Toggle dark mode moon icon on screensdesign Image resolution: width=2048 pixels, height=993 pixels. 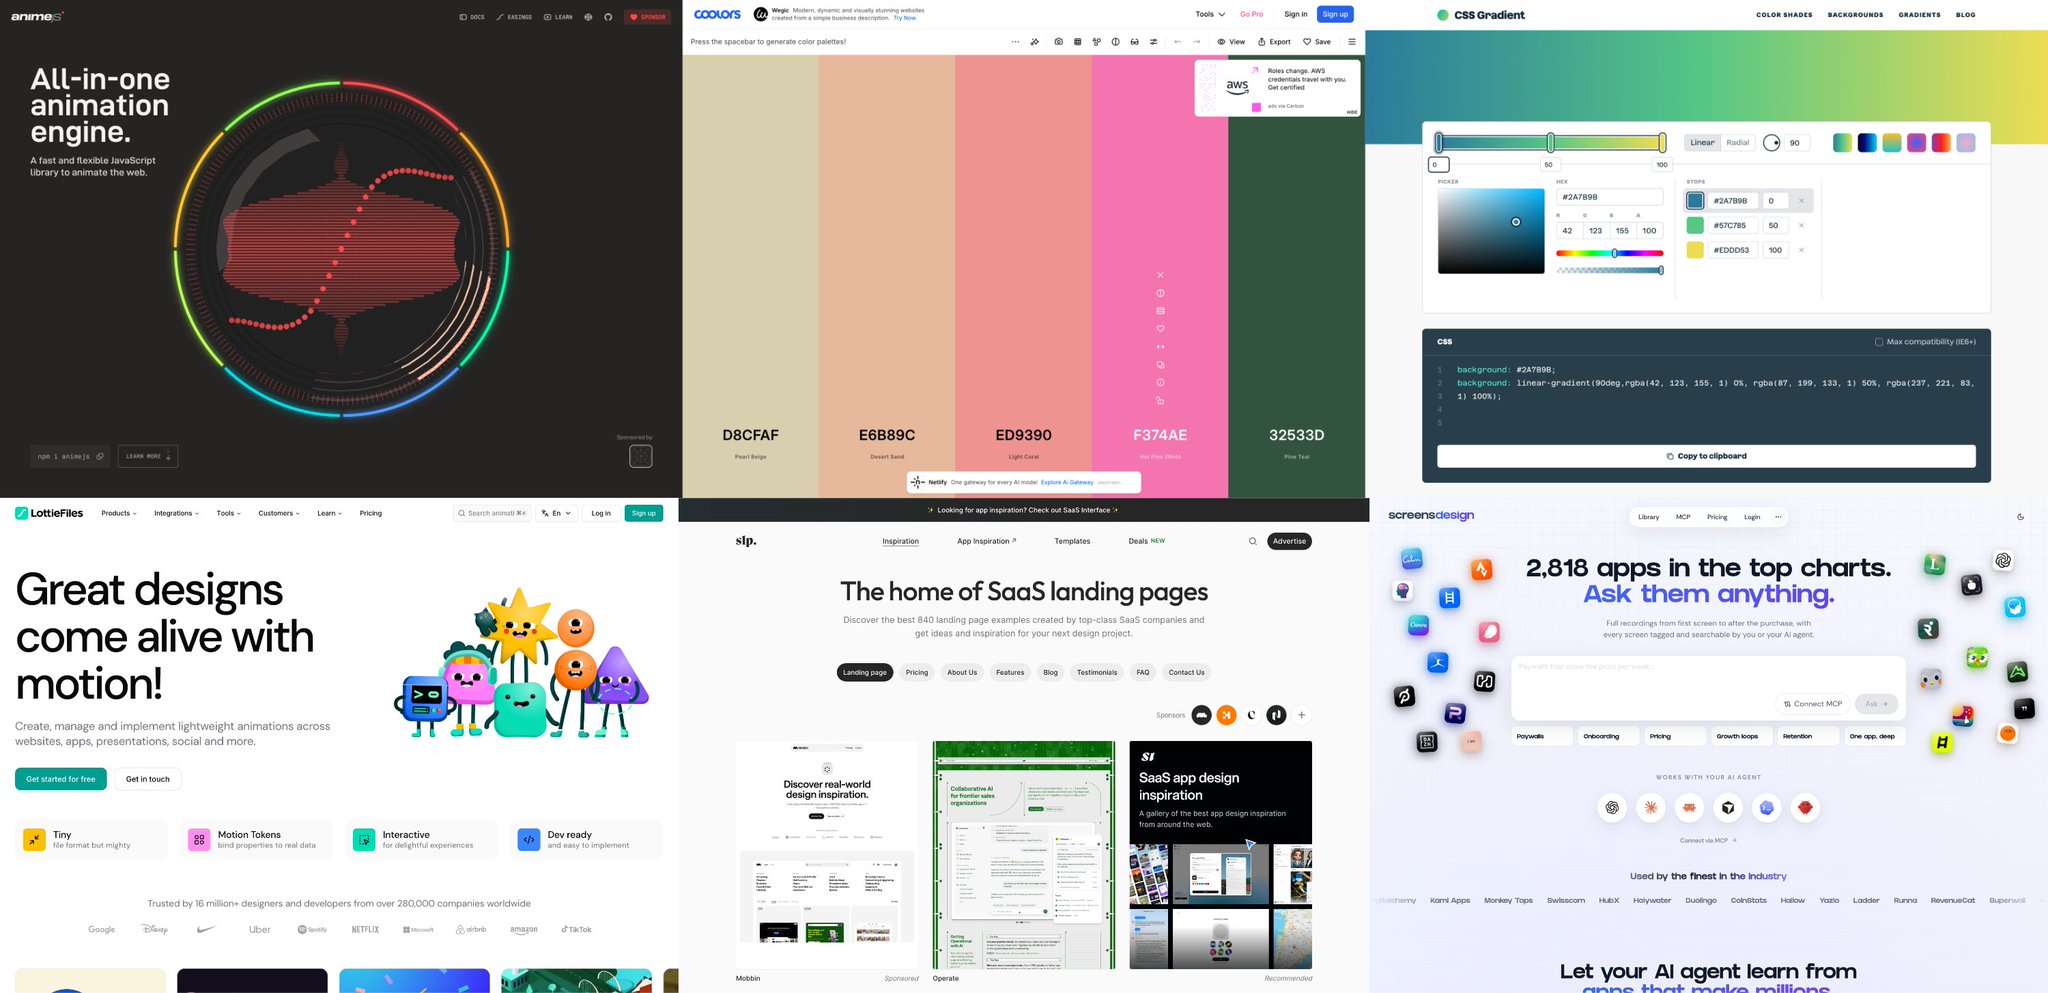point(2020,517)
